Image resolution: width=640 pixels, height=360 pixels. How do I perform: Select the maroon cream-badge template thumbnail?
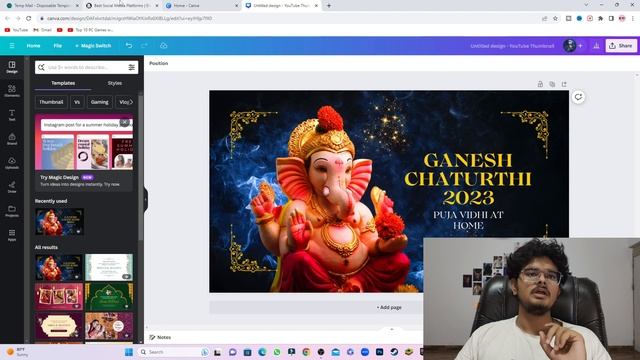59,326
